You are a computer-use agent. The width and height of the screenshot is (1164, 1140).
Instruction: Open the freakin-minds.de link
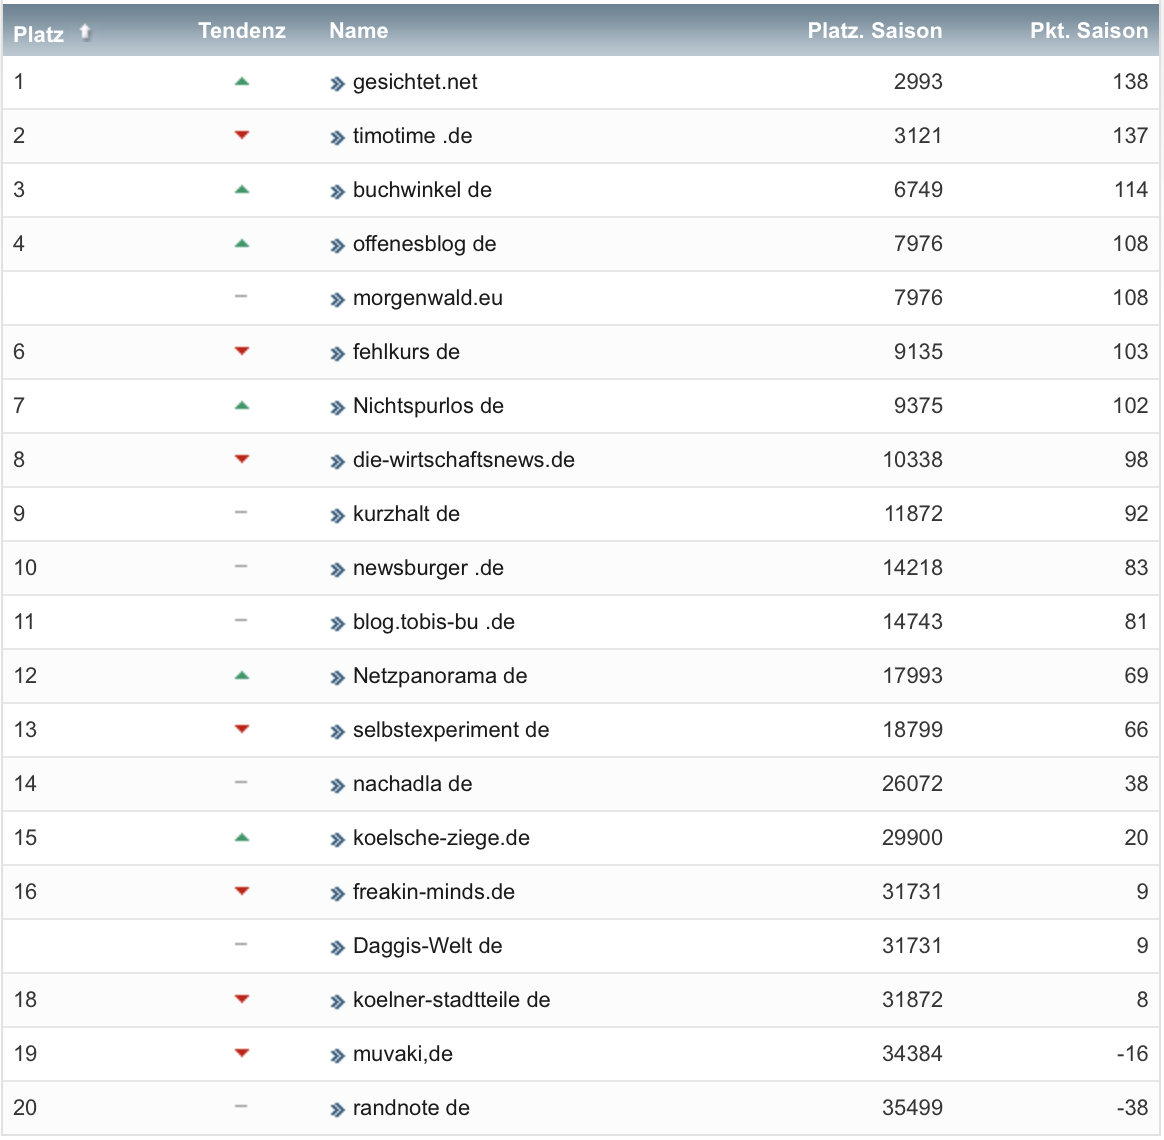(434, 892)
